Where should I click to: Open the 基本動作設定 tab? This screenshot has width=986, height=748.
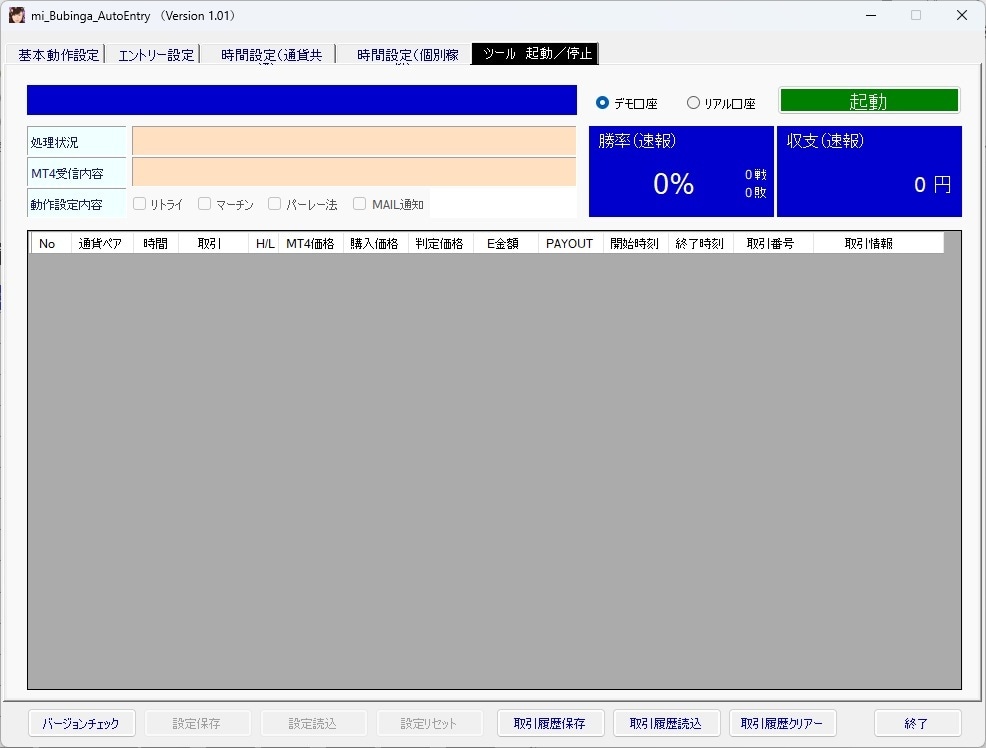(x=57, y=55)
